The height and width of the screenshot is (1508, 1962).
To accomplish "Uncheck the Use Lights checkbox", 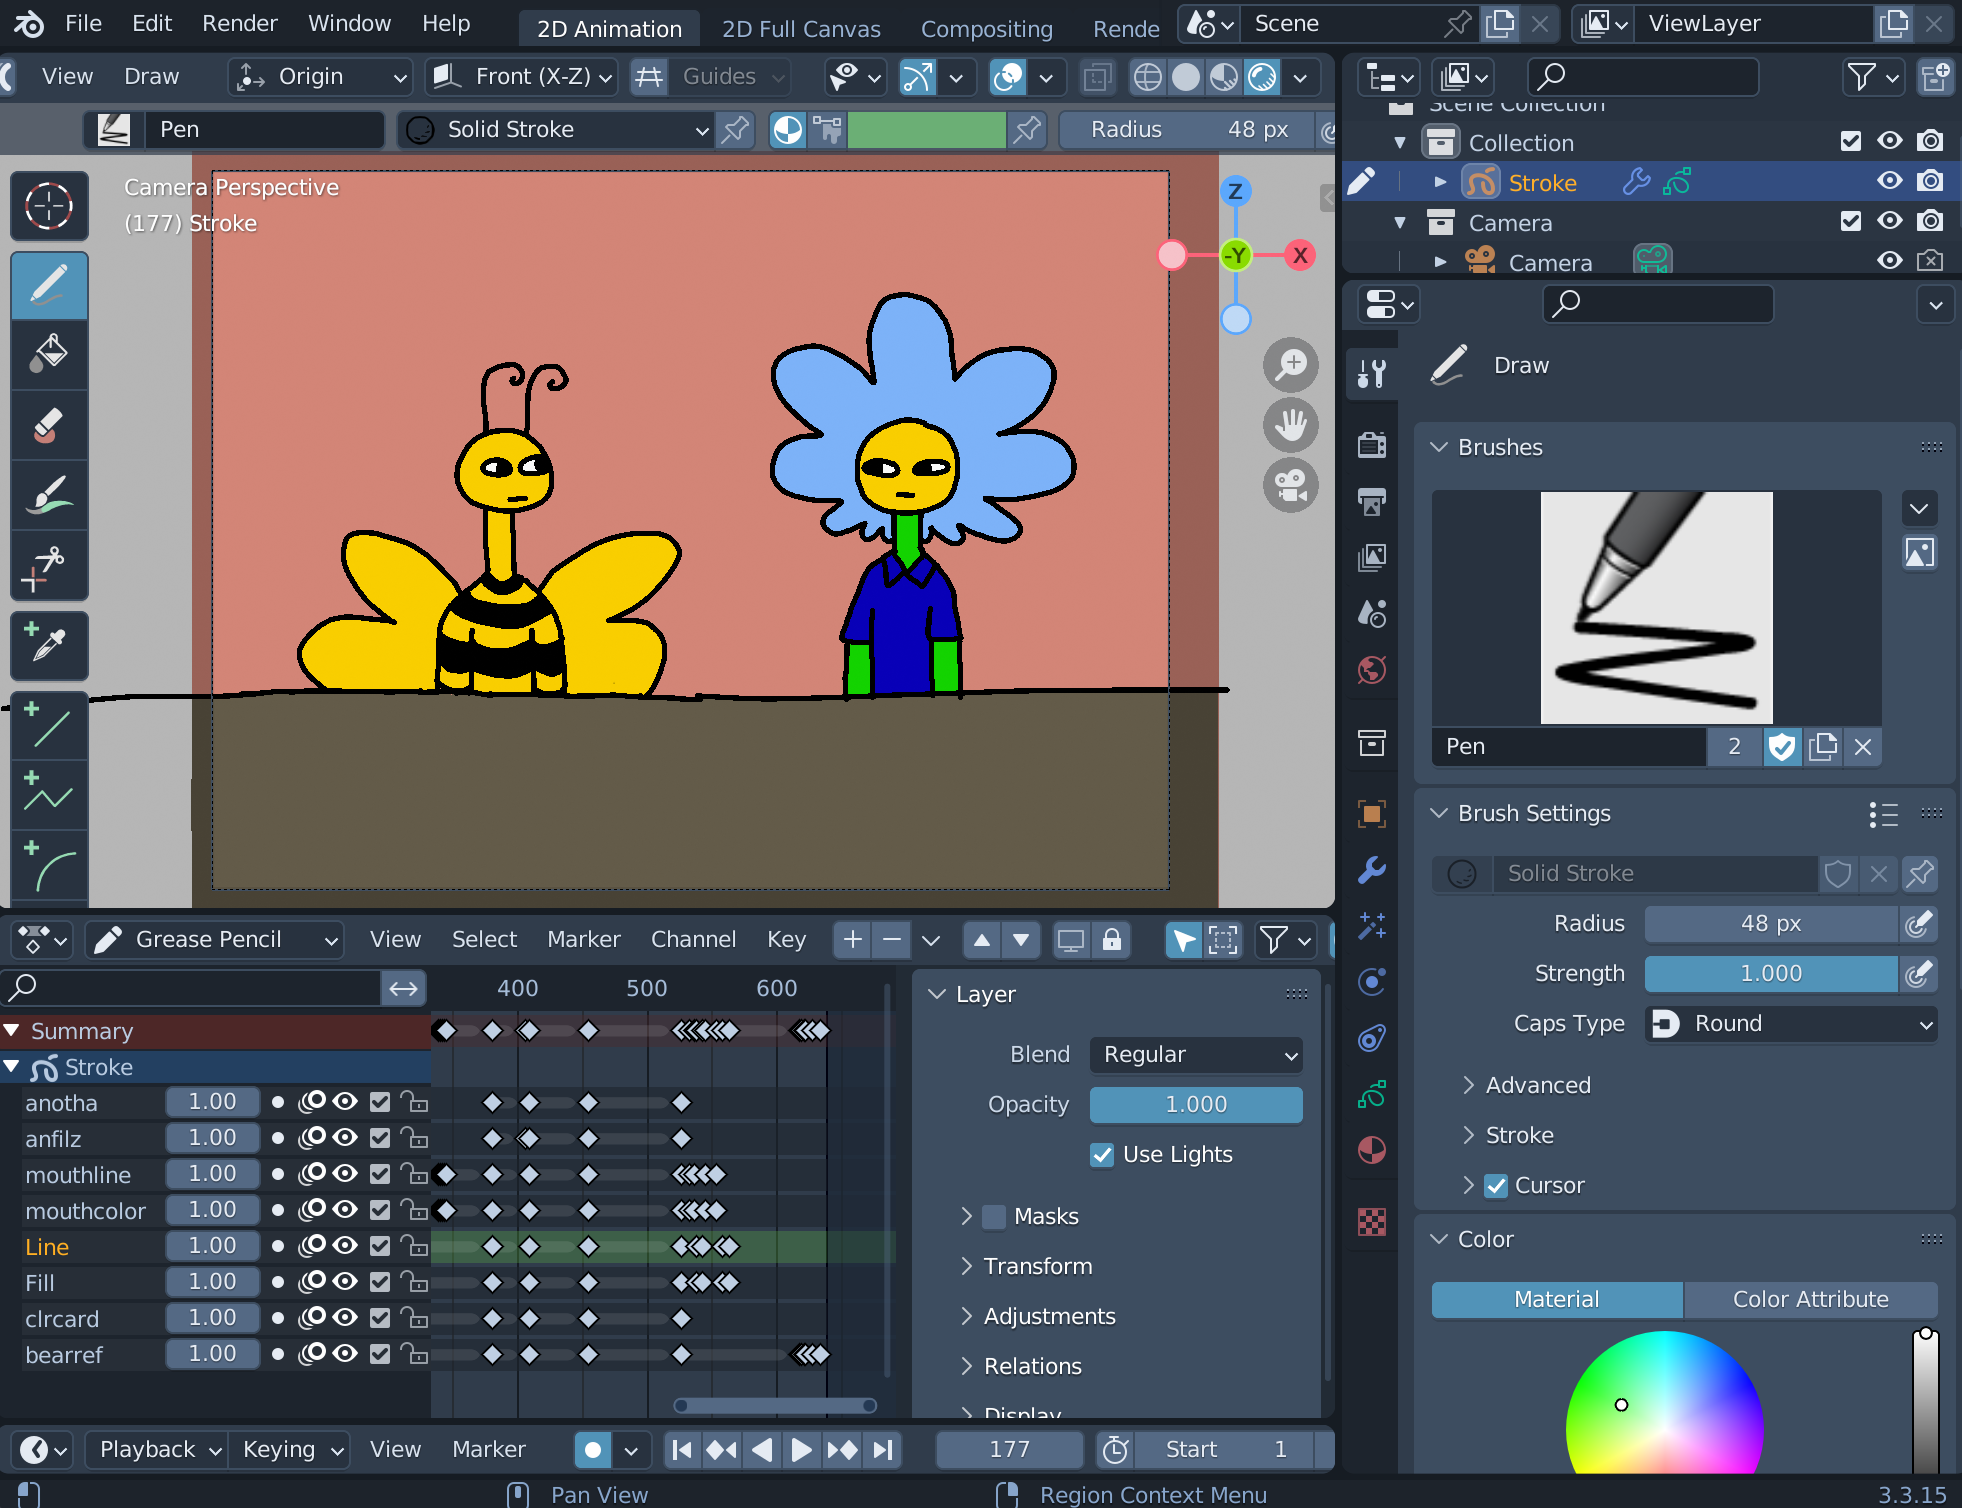I will [1102, 1155].
